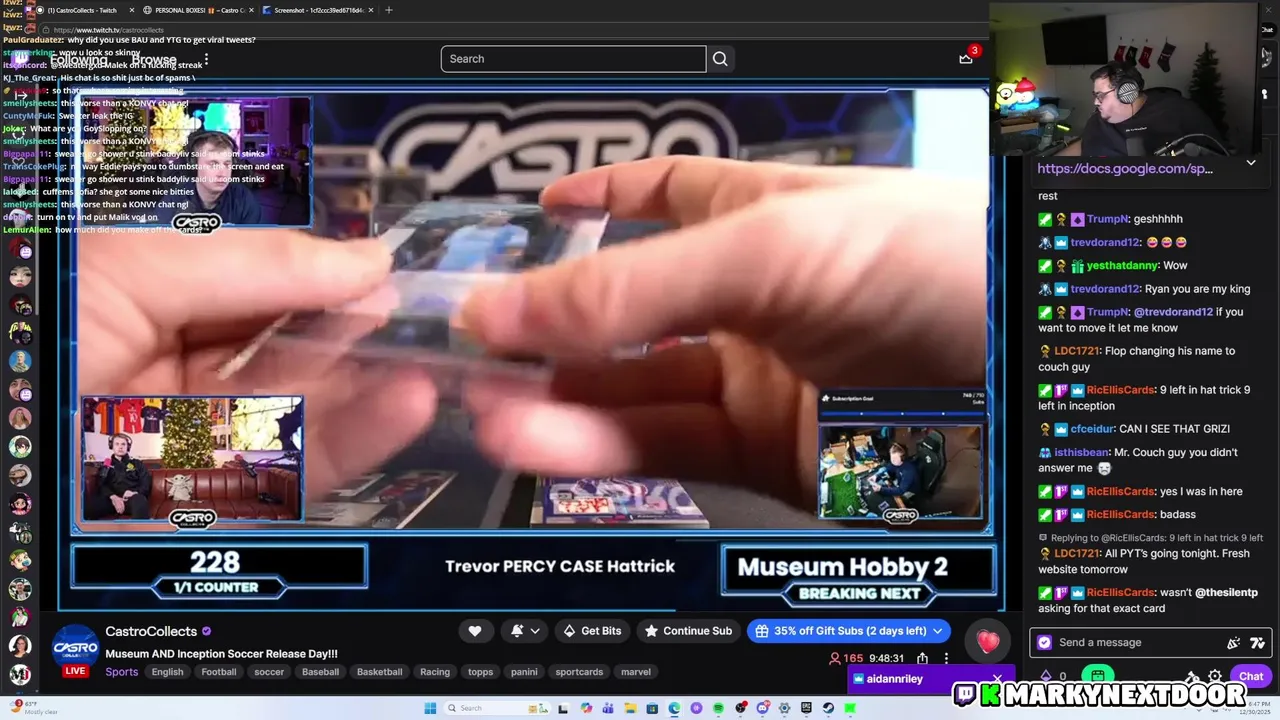1280x720 pixels.
Task: Click the floating red heart reaction
Action: pos(988,641)
